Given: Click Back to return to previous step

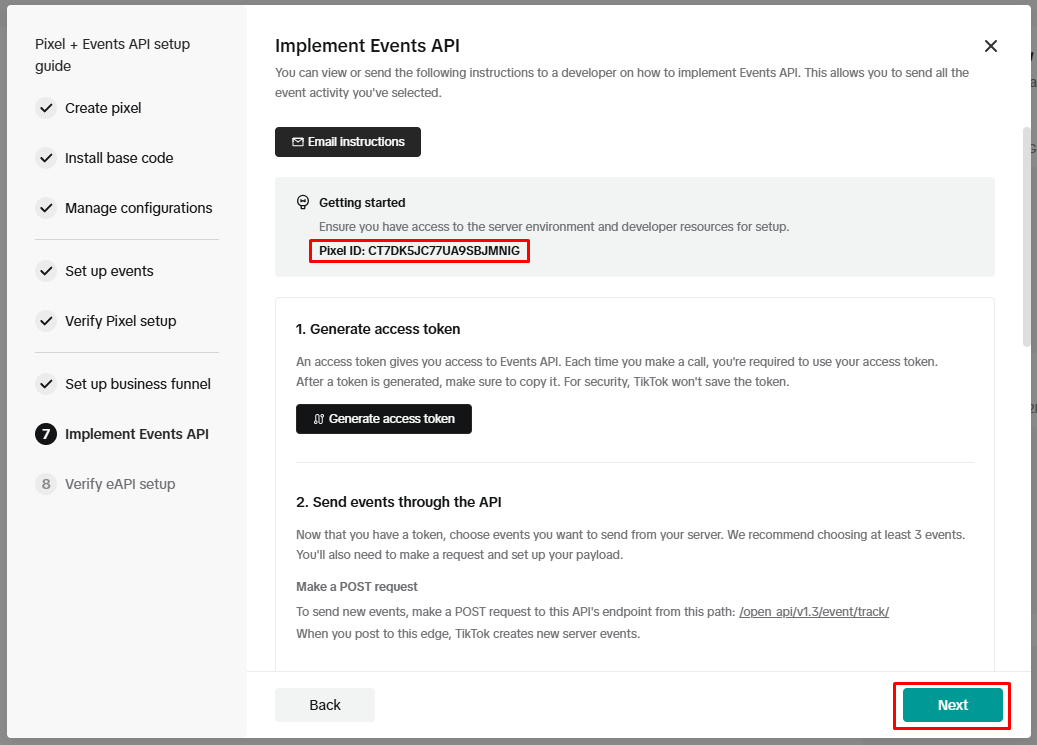Looking at the screenshot, I should (325, 705).
